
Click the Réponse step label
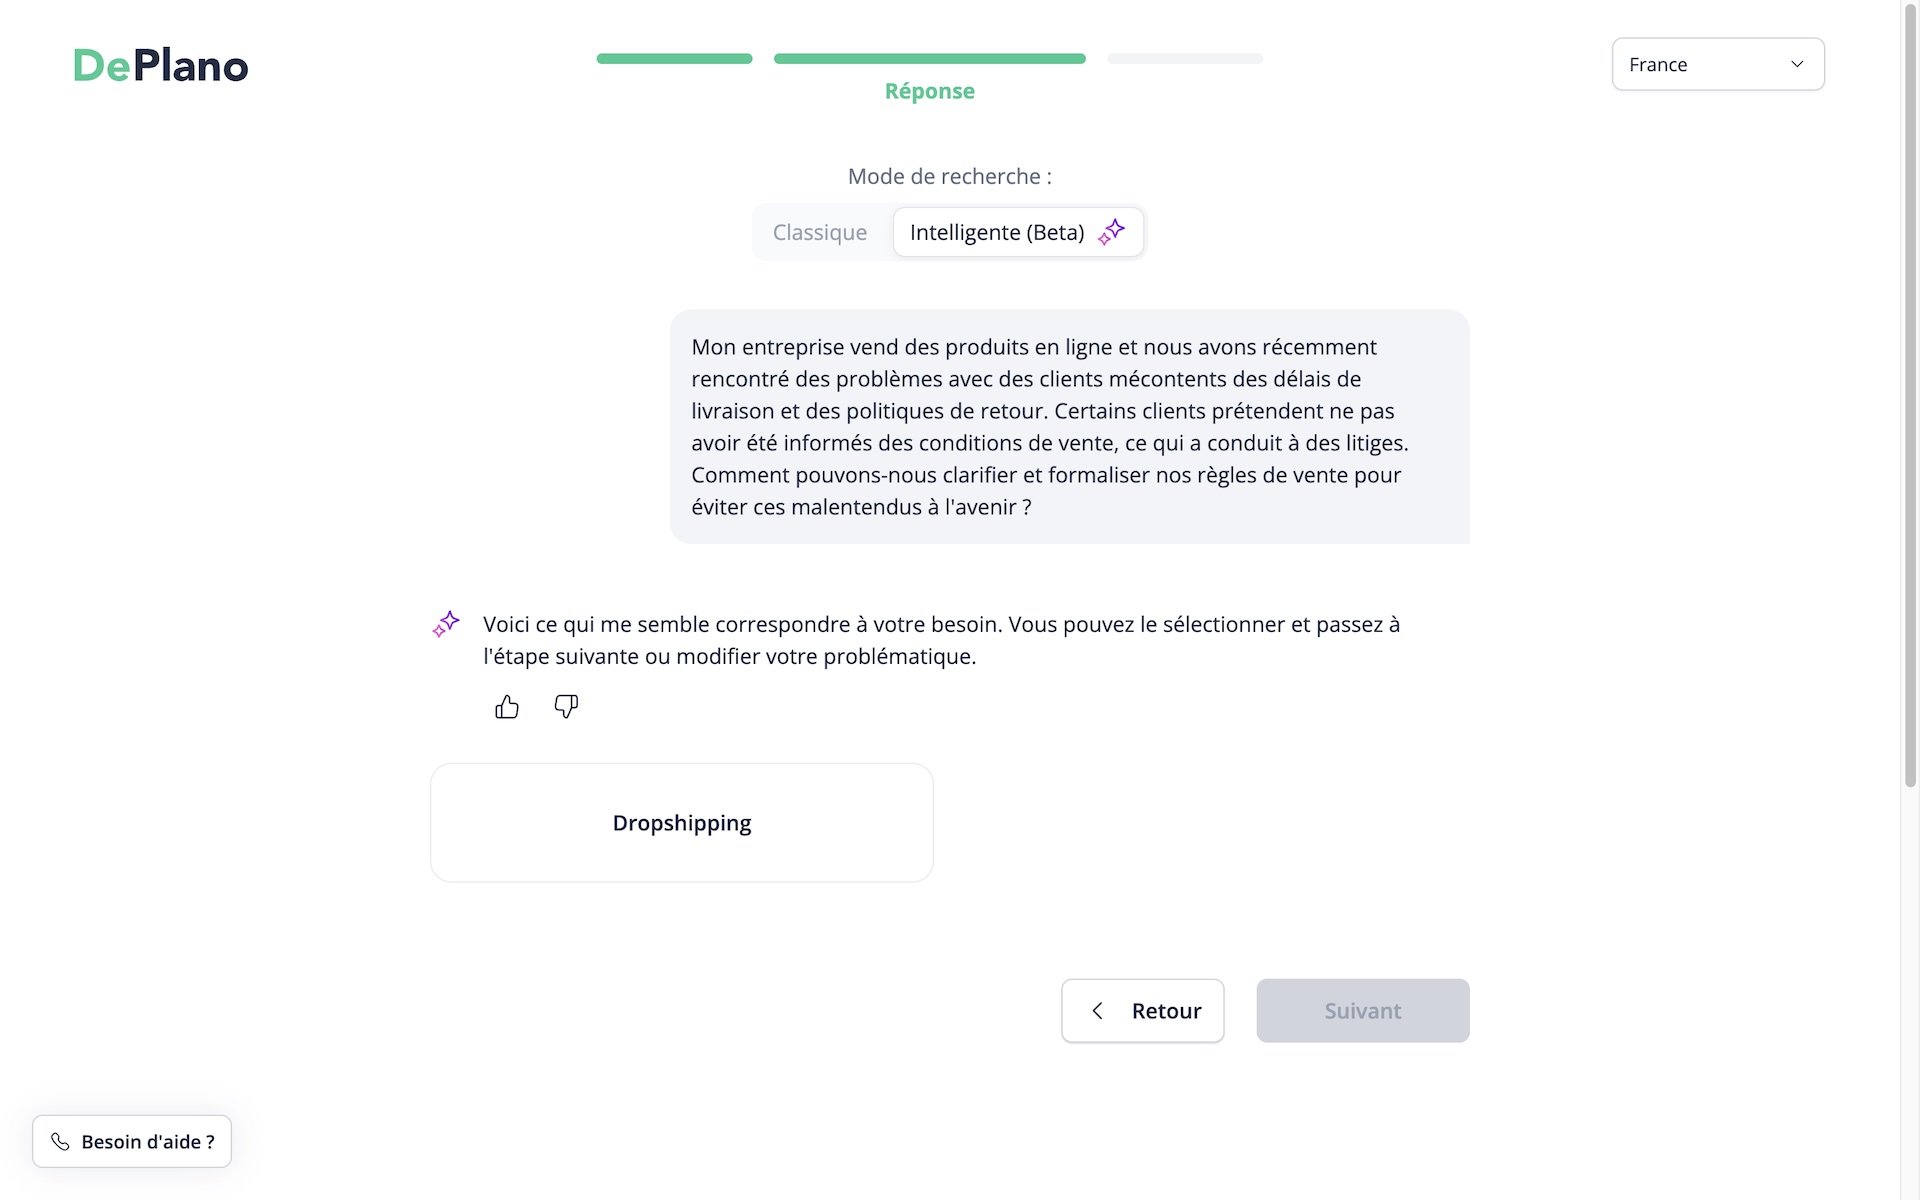(x=930, y=91)
